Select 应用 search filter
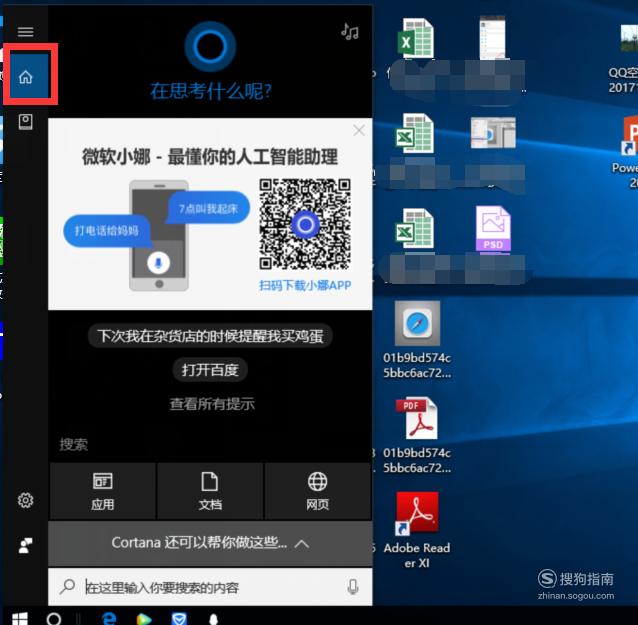The width and height of the screenshot is (638, 625). pos(103,491)
